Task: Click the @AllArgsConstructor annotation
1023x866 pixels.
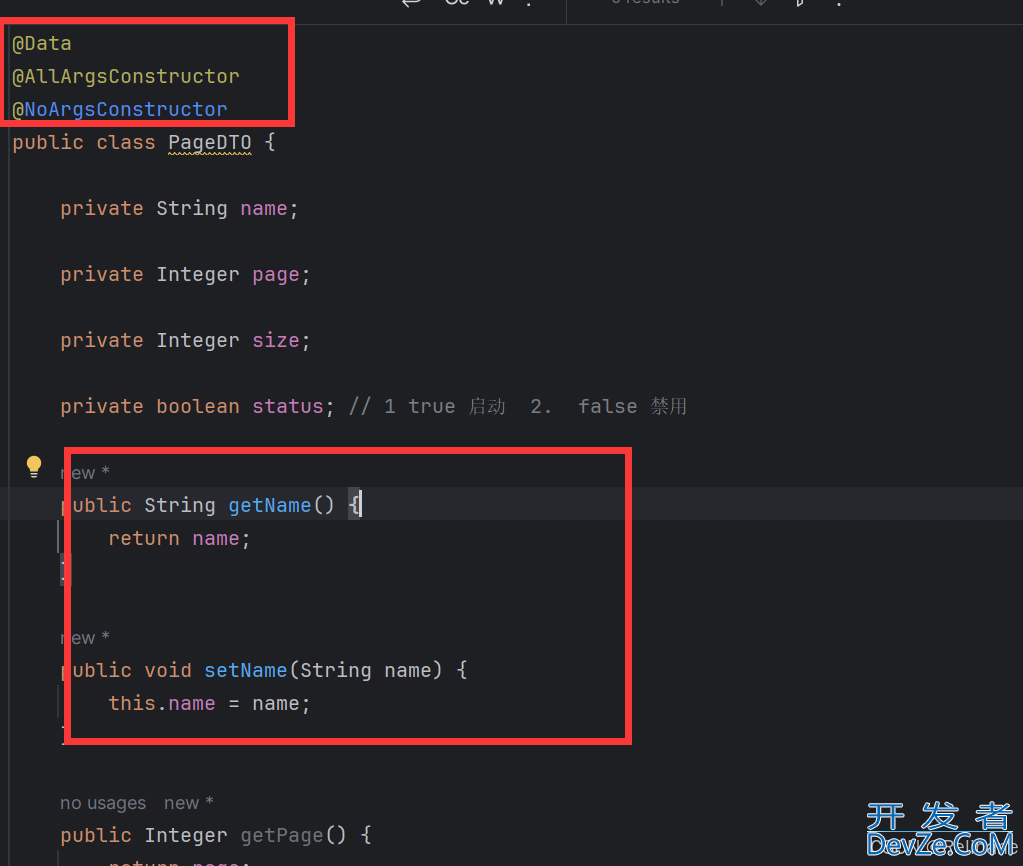Action: coord(126,77)
